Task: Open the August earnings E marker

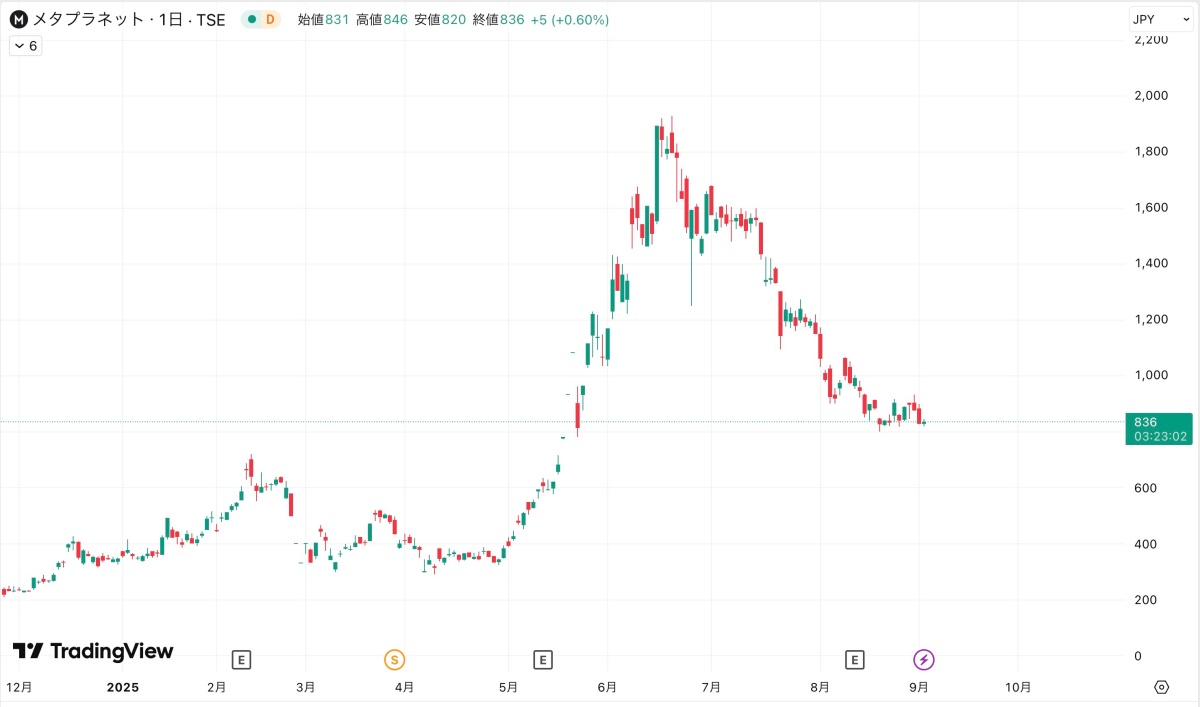Action: pyautogui.click(x=854, y=659)
